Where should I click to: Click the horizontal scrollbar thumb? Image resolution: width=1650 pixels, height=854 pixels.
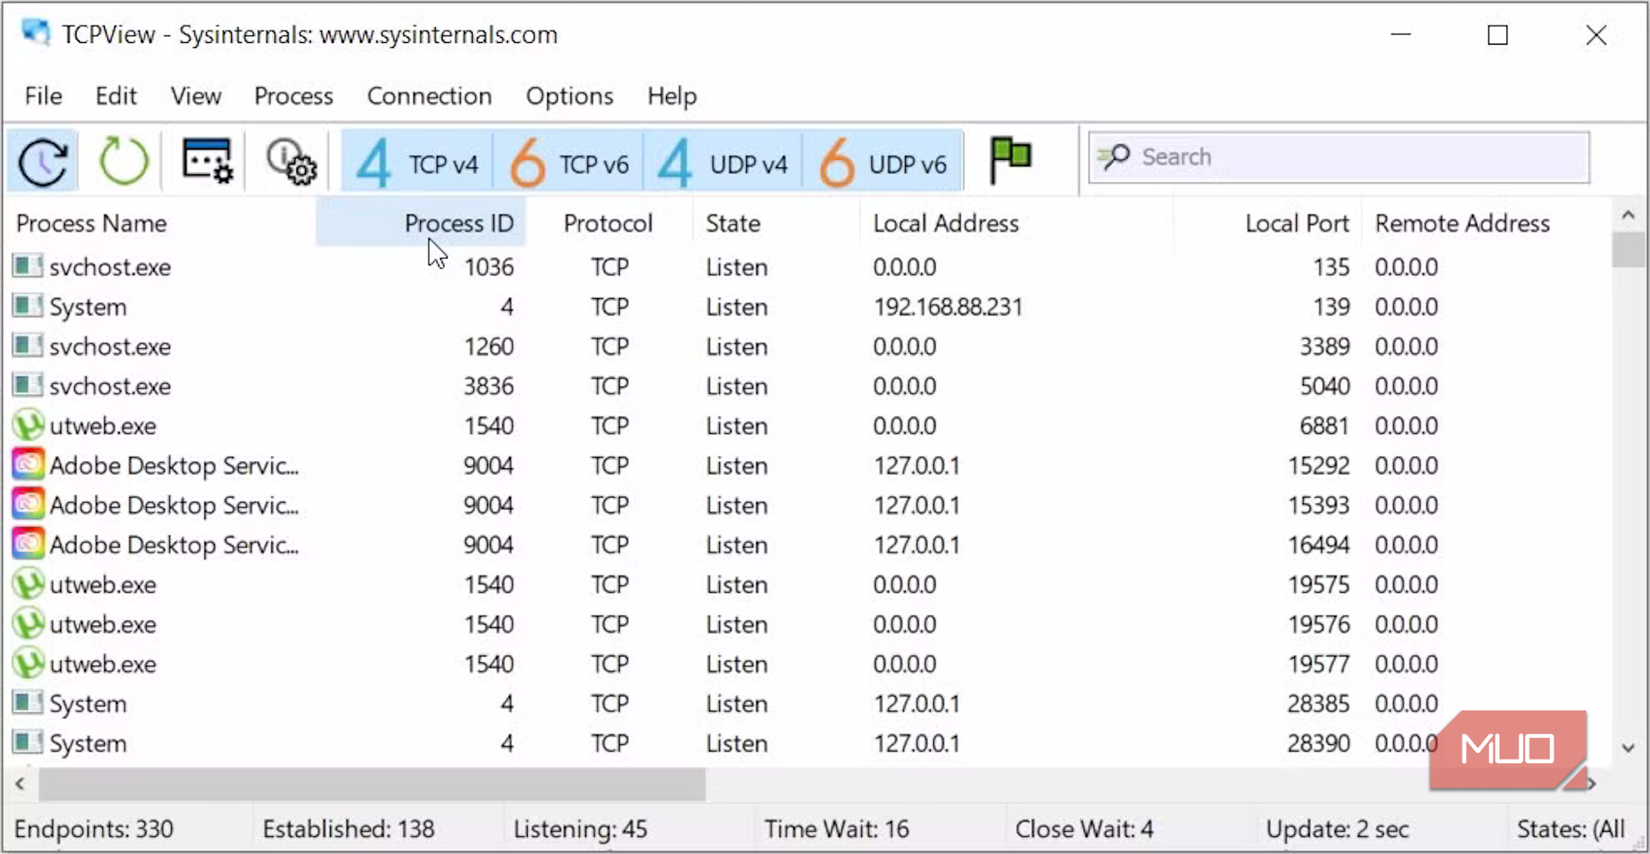pyautogui.click(x=372, y=785)
